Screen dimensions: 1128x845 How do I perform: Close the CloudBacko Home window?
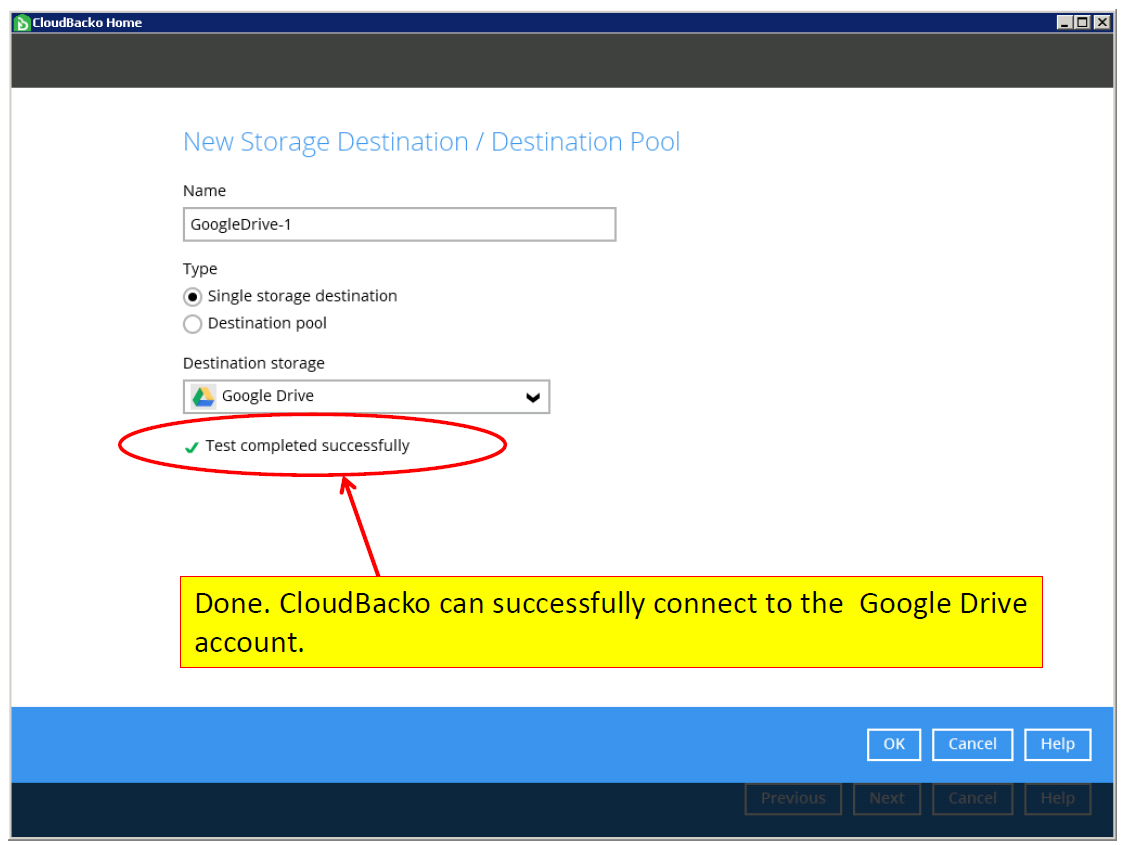tap(1101, 22)
